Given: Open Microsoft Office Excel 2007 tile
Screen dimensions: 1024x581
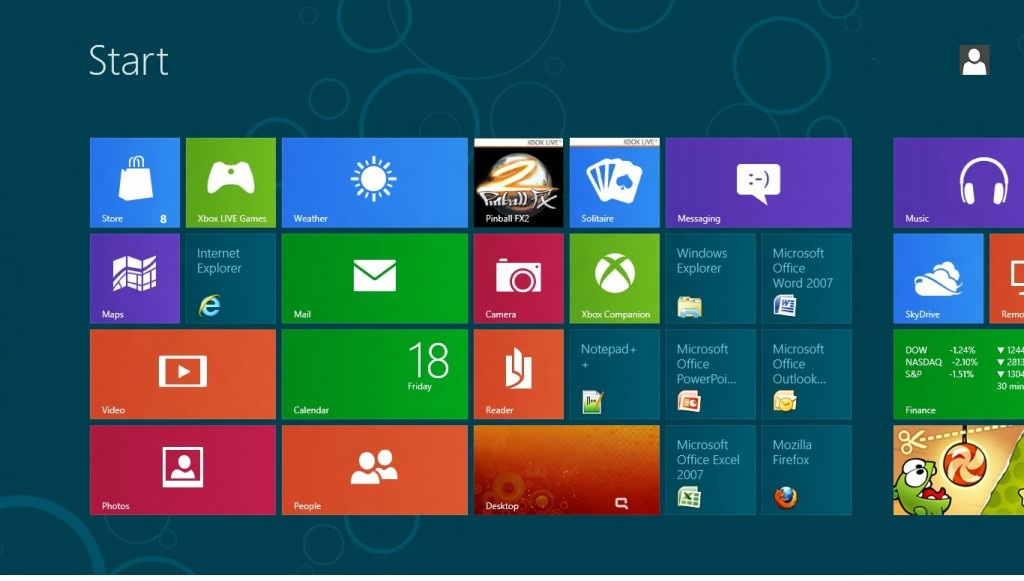Looking at the screenshot, I should pyautogui.click(x=711, y=470).
